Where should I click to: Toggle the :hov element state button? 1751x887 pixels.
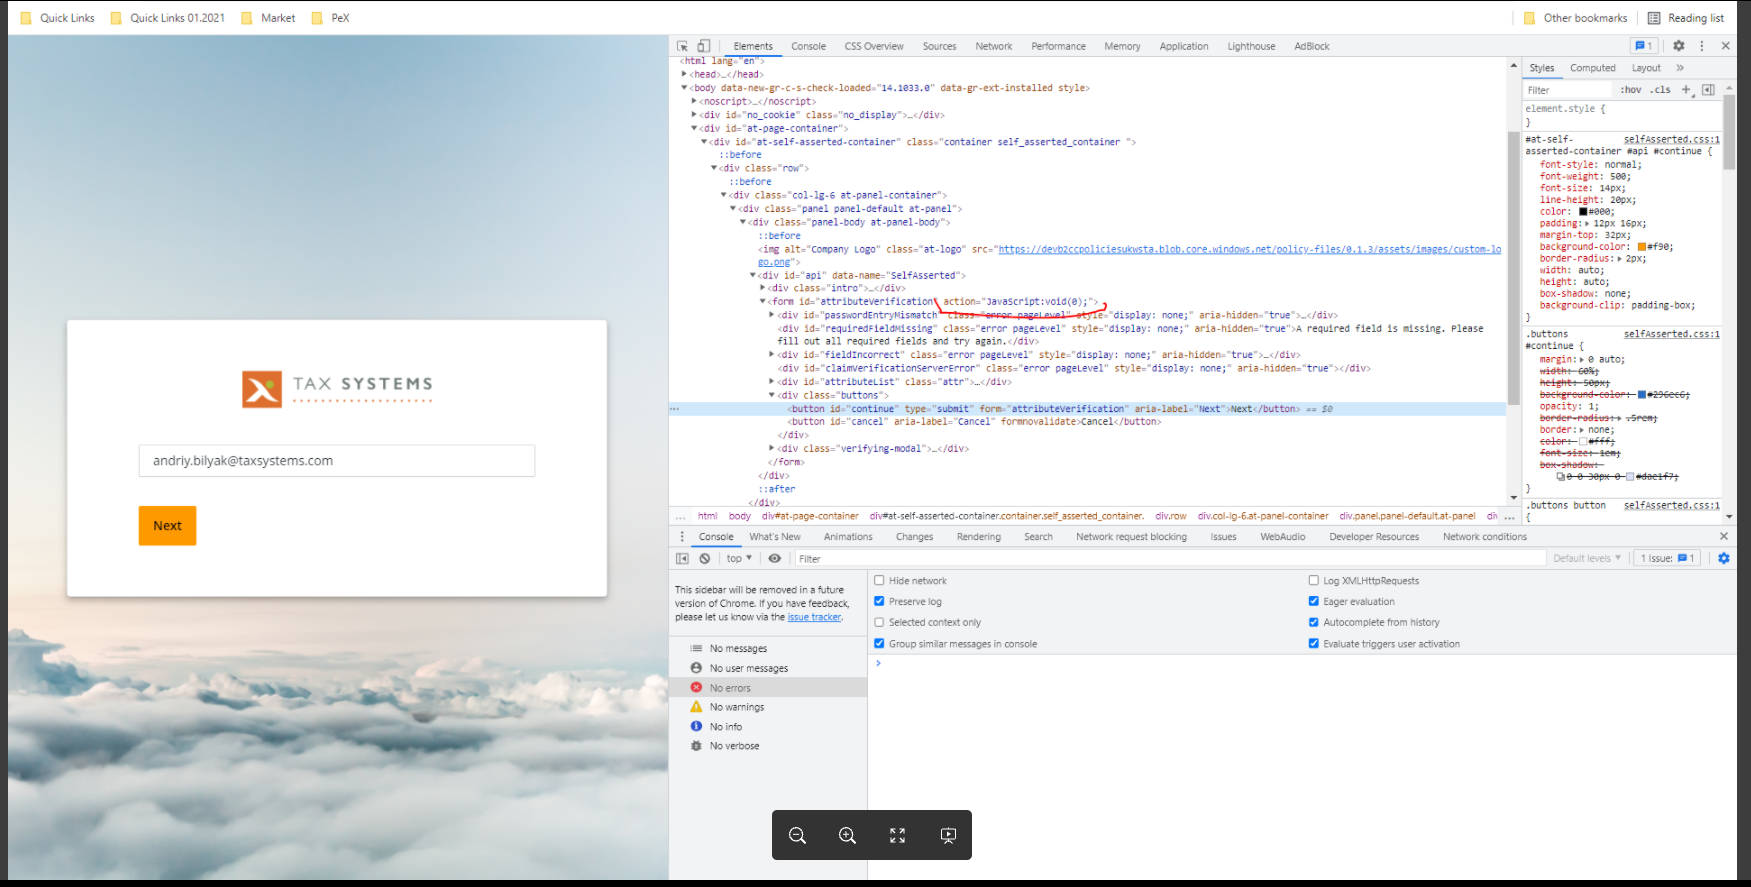[x=1631, y=90]
